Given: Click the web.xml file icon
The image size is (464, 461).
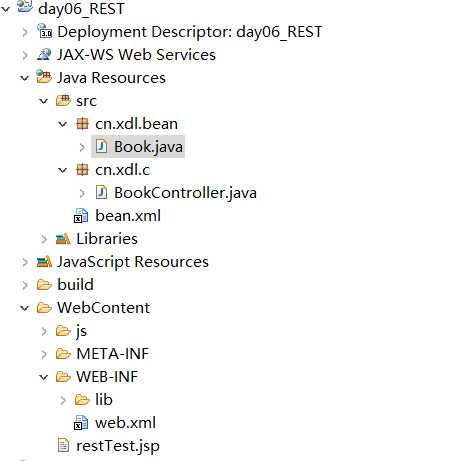Looking at the screenshot, I should pyautogui.click(x=81, y=423).
